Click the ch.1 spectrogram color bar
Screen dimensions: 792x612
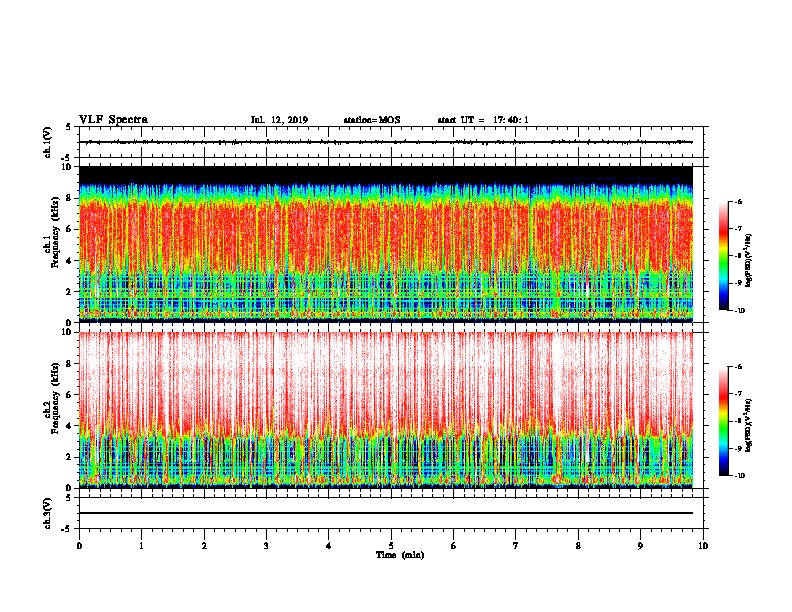point(723,256)
